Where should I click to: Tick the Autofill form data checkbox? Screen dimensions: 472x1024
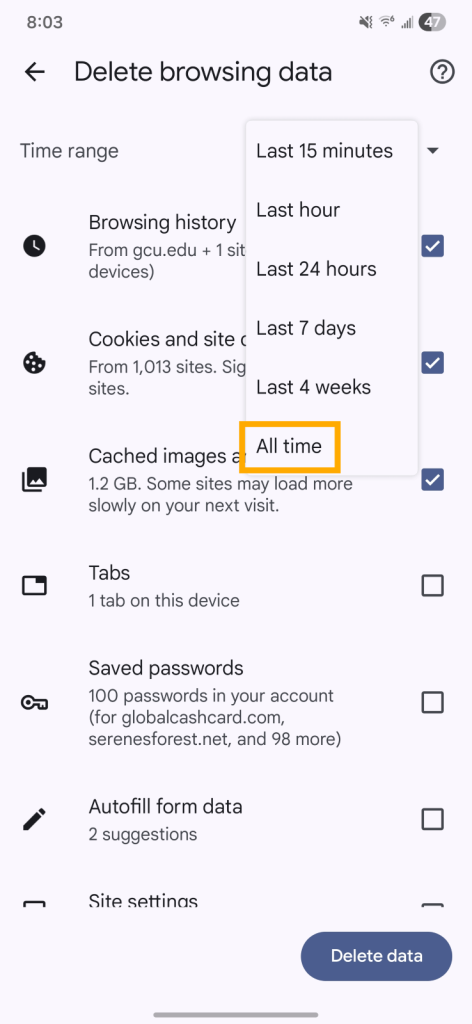[x=432, y=819]
